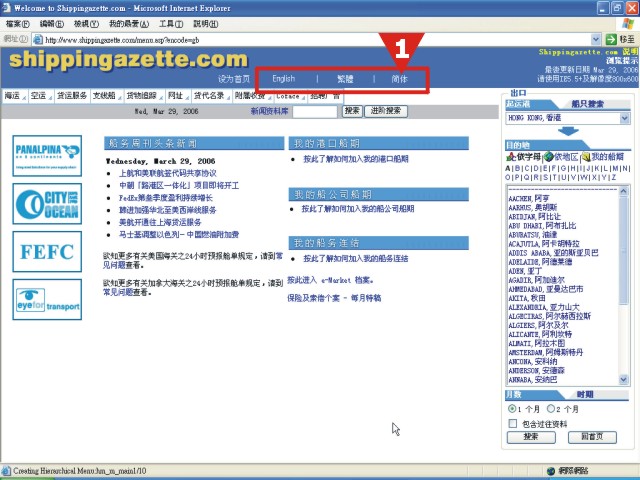Image resolution: width=640 pixels, height=480 pixels.
Task: Open the 支线船 navigation menu
Action: (107, 96)
